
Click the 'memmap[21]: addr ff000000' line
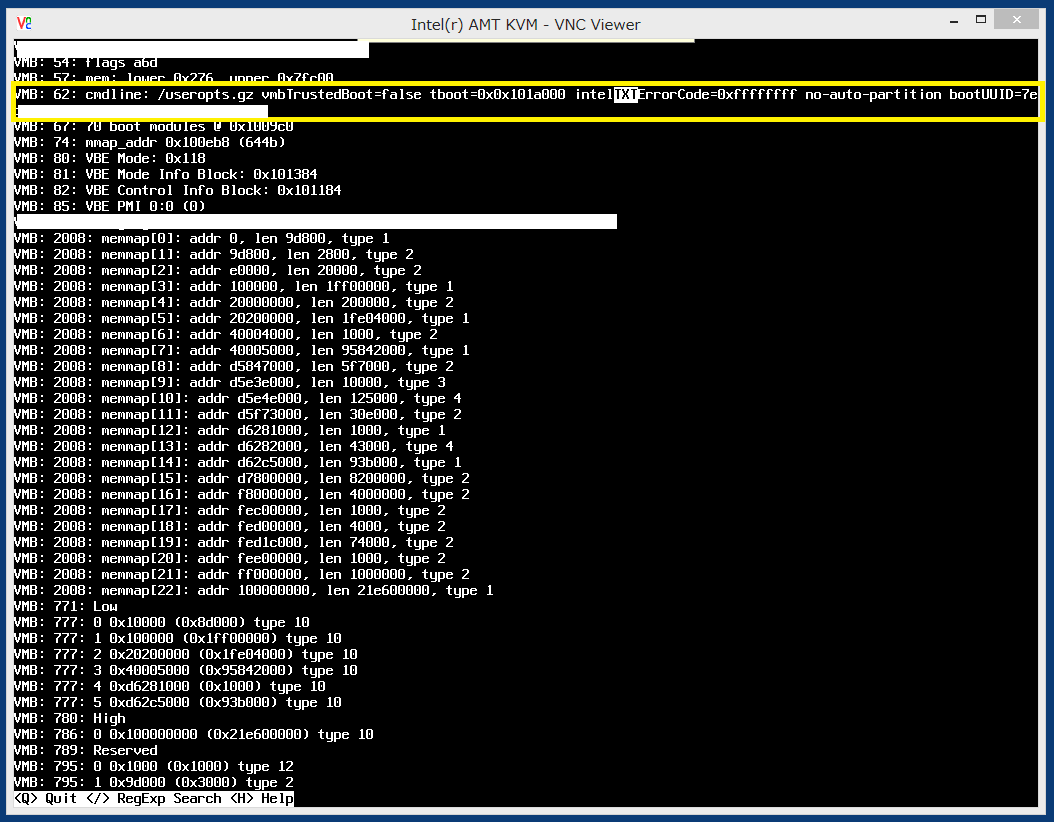coord(242,575)
